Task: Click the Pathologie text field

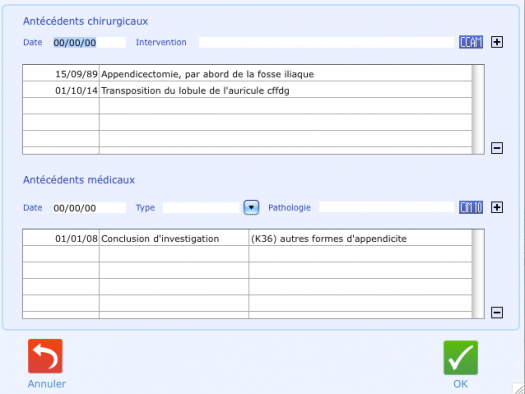Action: pos(386,208)
